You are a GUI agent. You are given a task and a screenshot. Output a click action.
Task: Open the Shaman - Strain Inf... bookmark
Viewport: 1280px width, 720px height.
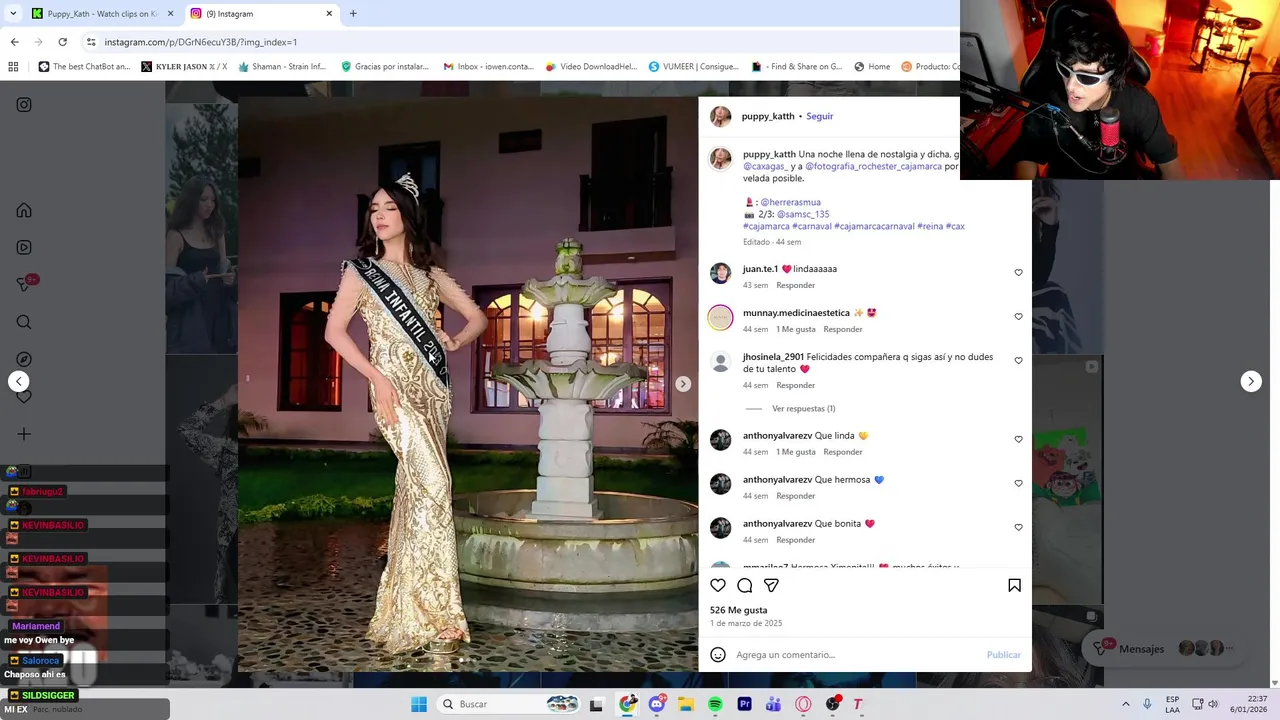pos(282,67)
